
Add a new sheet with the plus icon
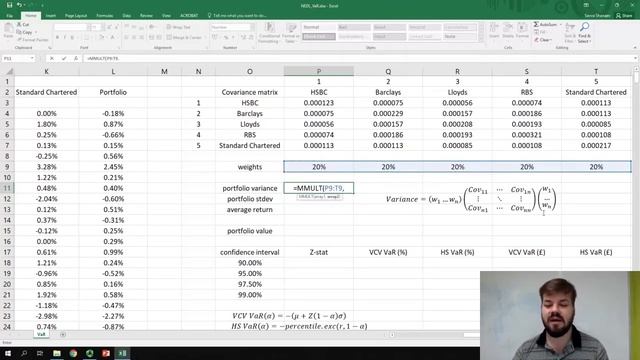63,335
